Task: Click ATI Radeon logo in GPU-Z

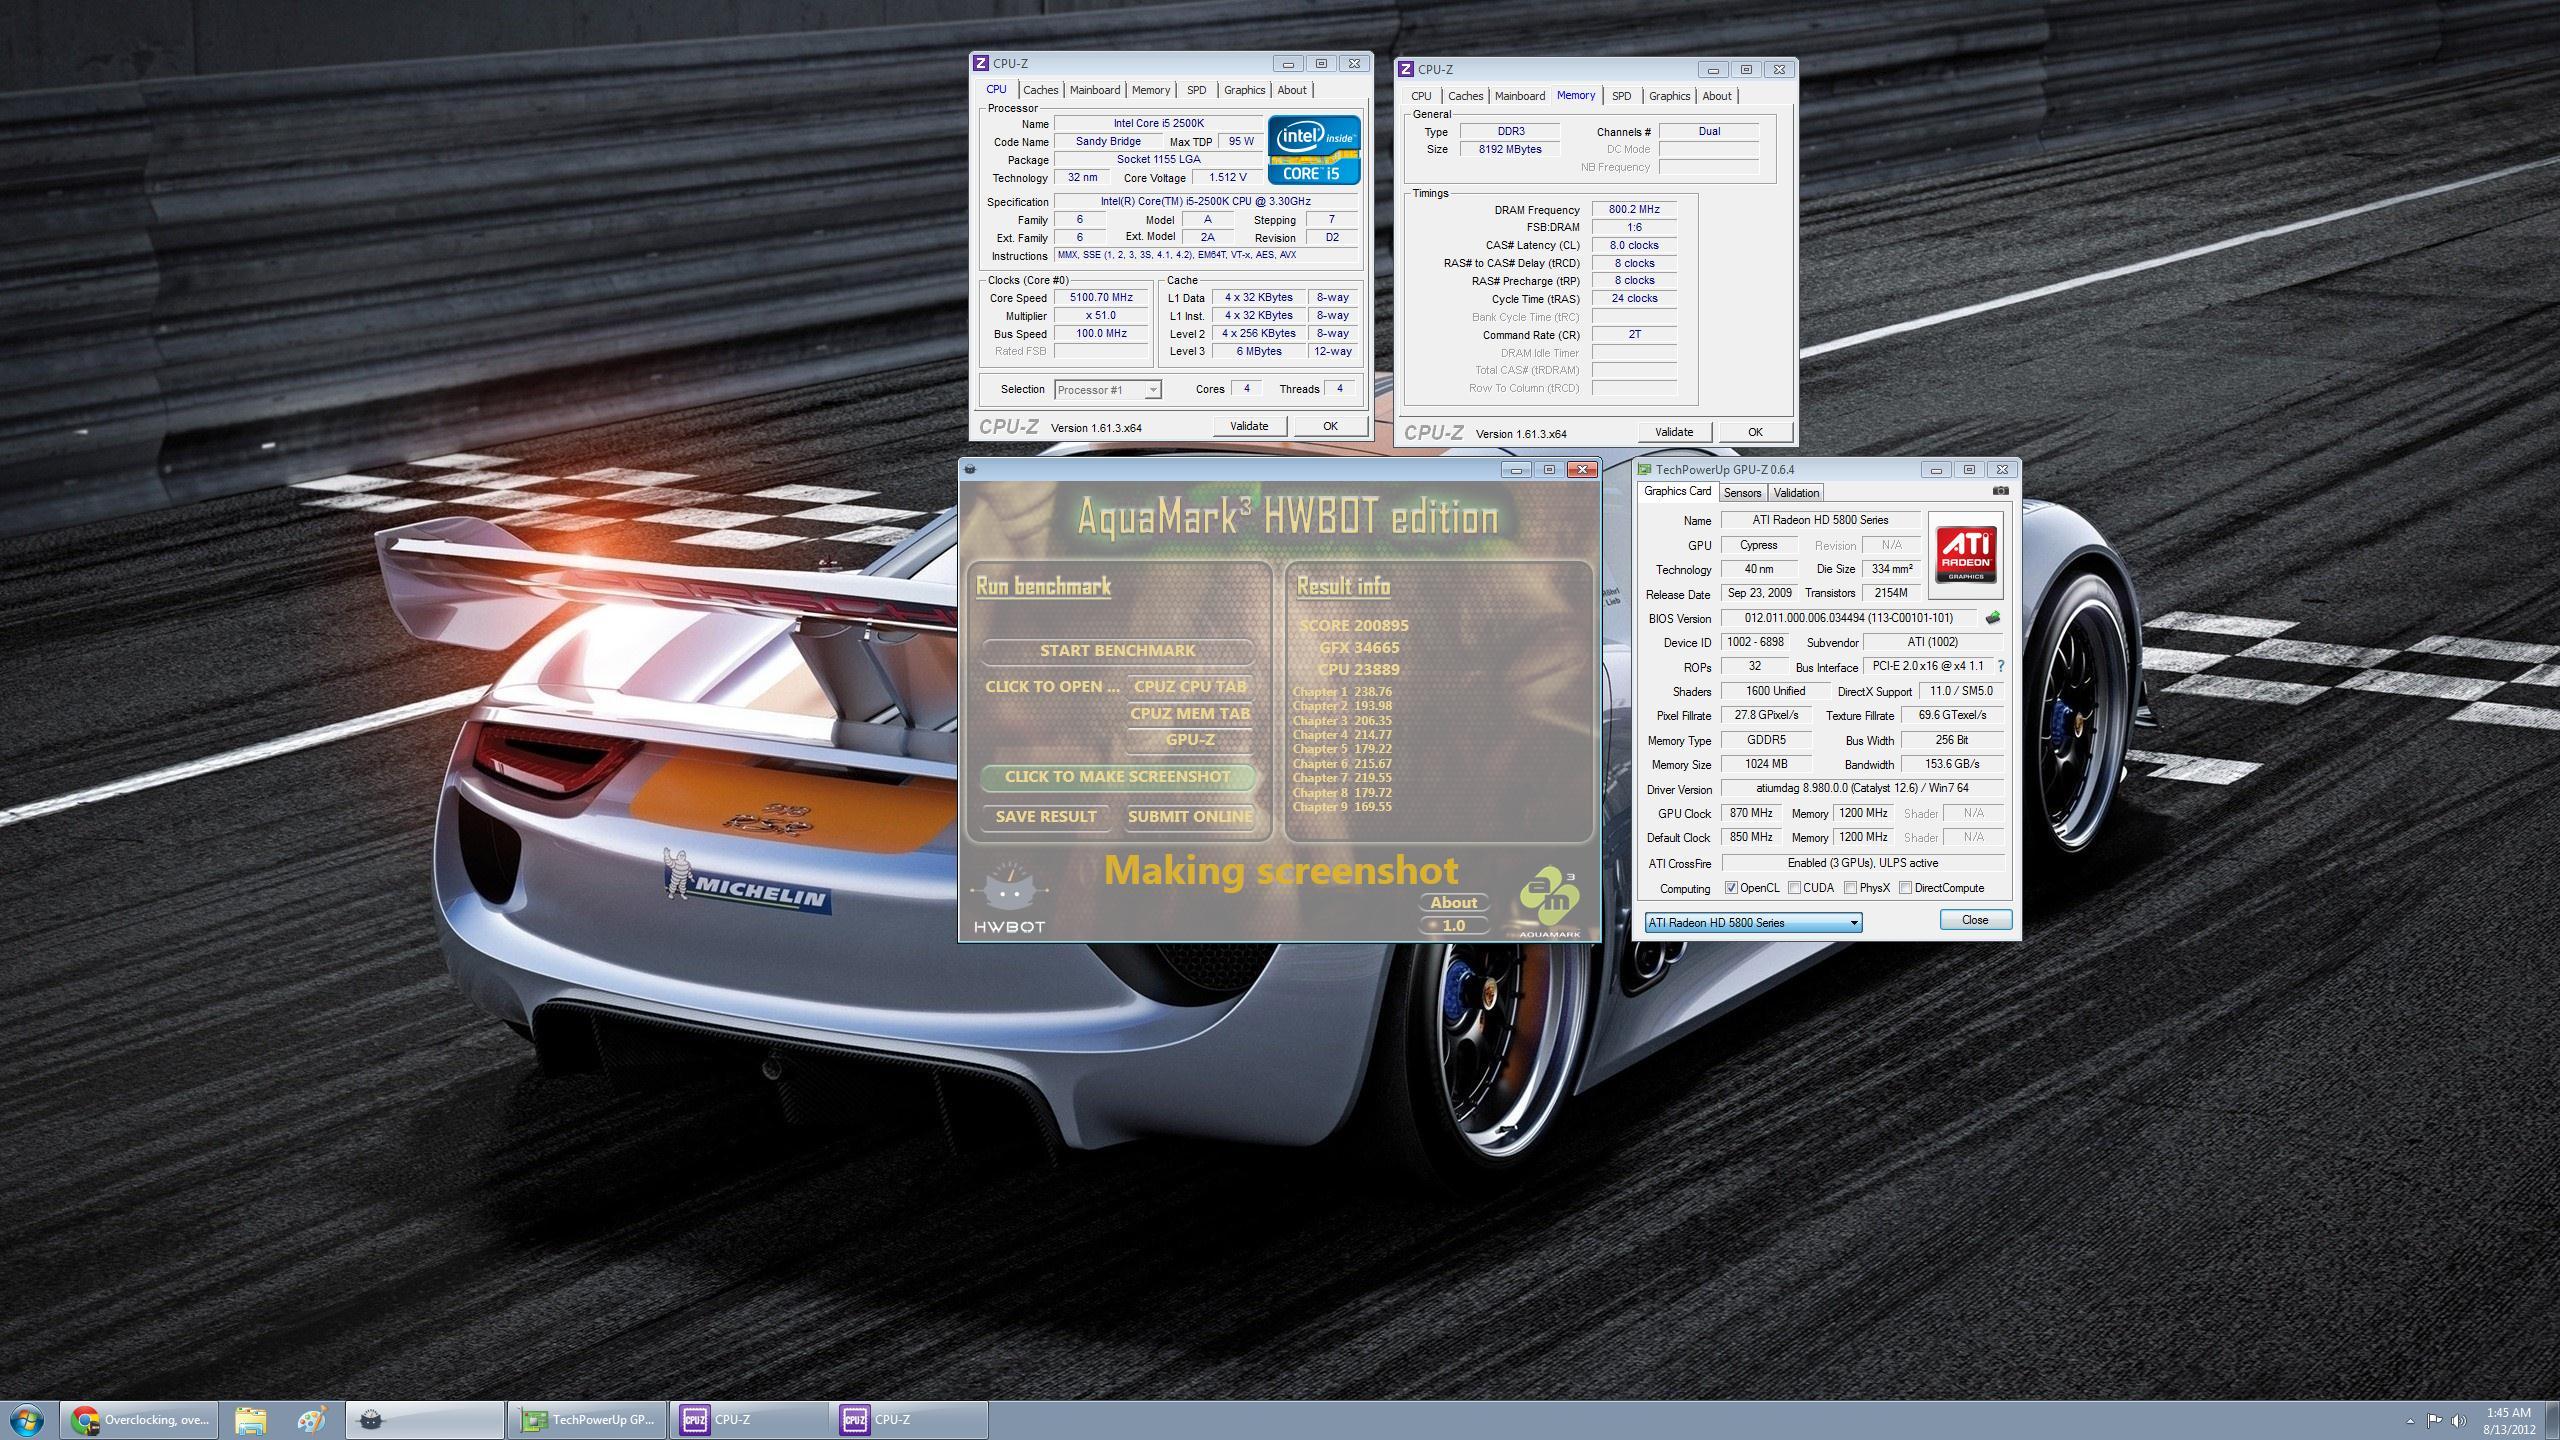Action: click(1965, 553)
